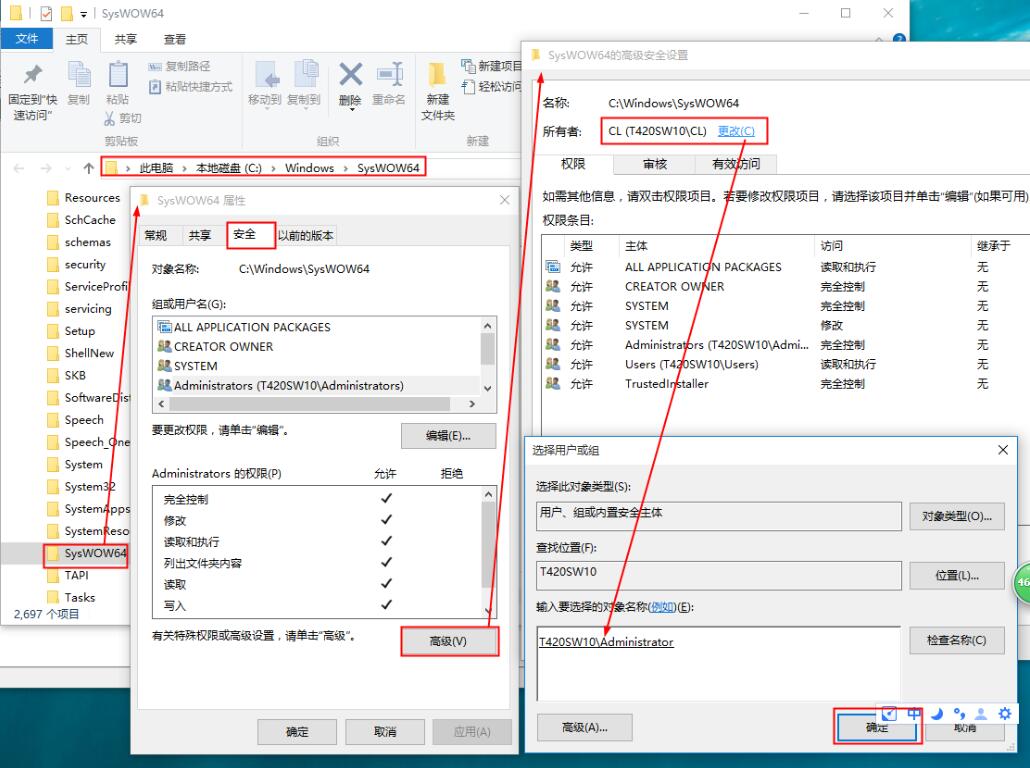The width and height of the screenshot is (1030, 768).
Task: Toggle the 中 Chinese/English input icon
Action: click(913, 713)
